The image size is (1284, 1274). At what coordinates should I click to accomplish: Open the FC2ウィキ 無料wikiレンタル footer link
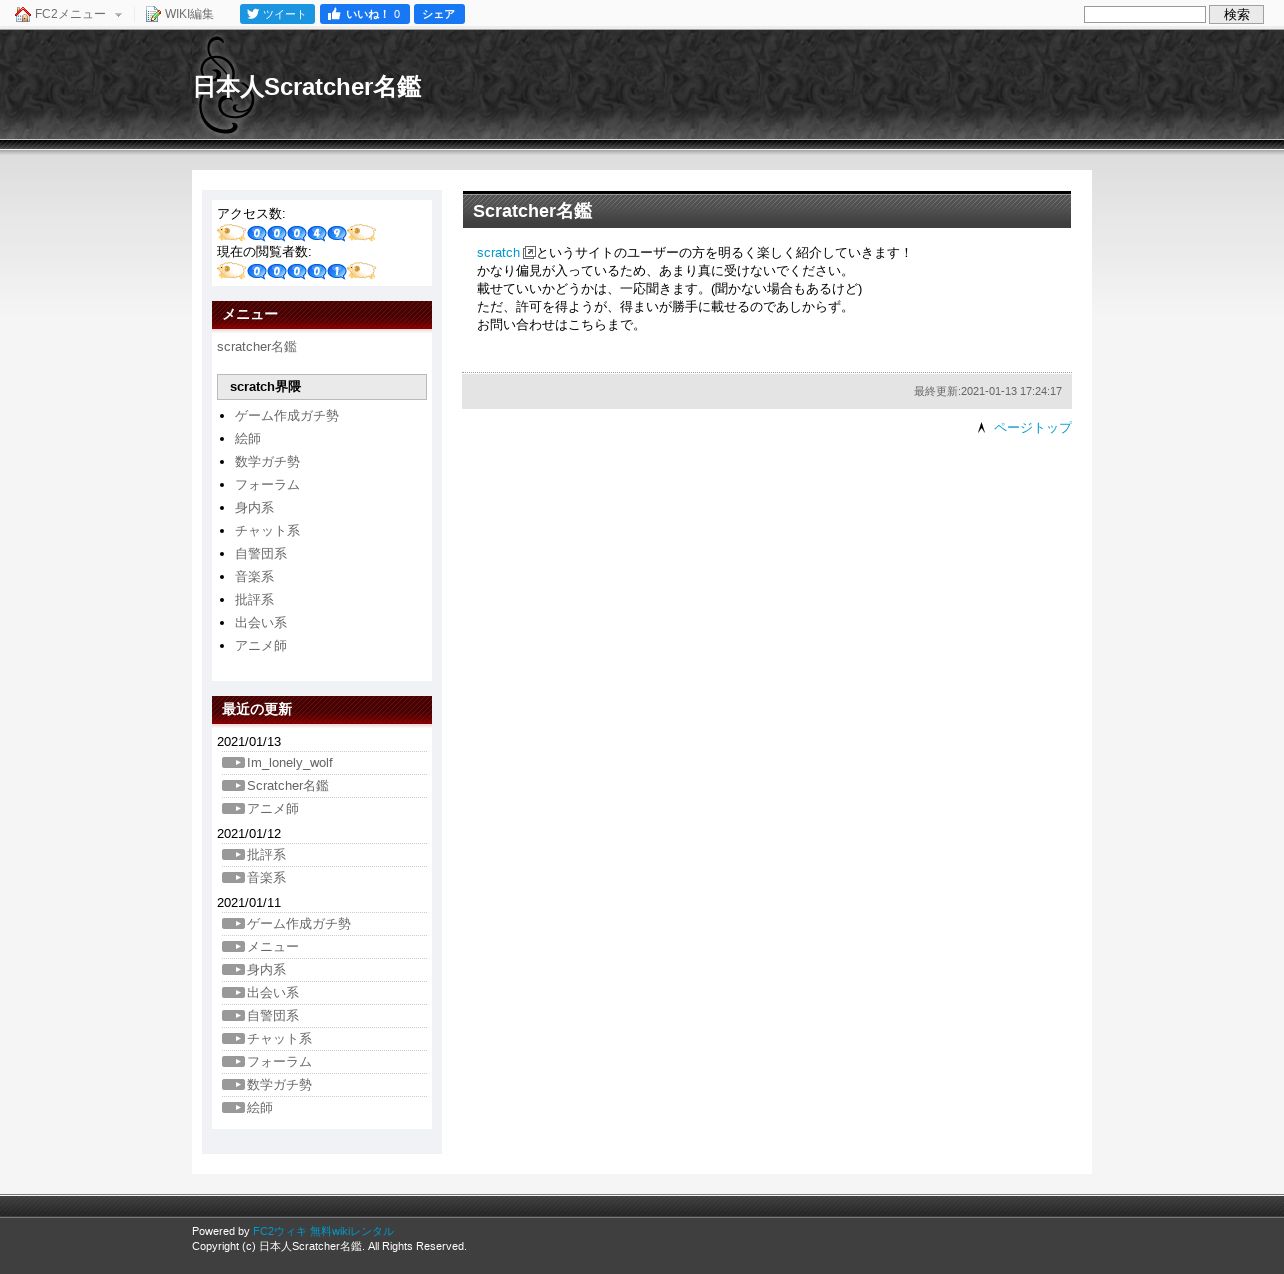(323, 1232)
